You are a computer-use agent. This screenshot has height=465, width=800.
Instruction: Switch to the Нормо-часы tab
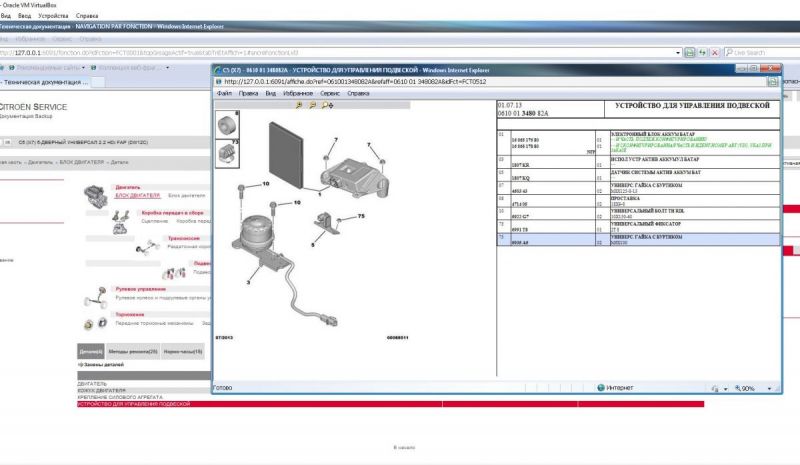coord(182,352)
